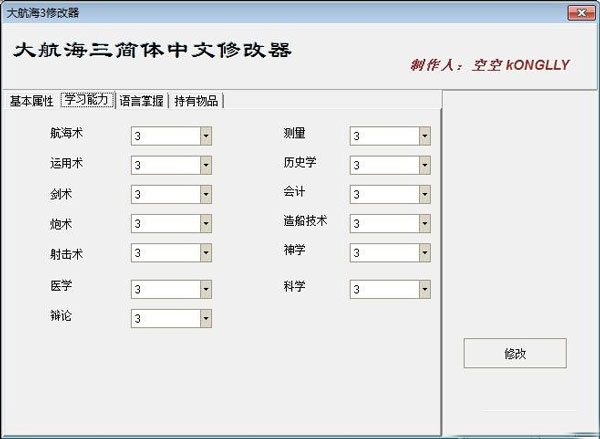Open the 科学 dropdown list

[424, 289]
